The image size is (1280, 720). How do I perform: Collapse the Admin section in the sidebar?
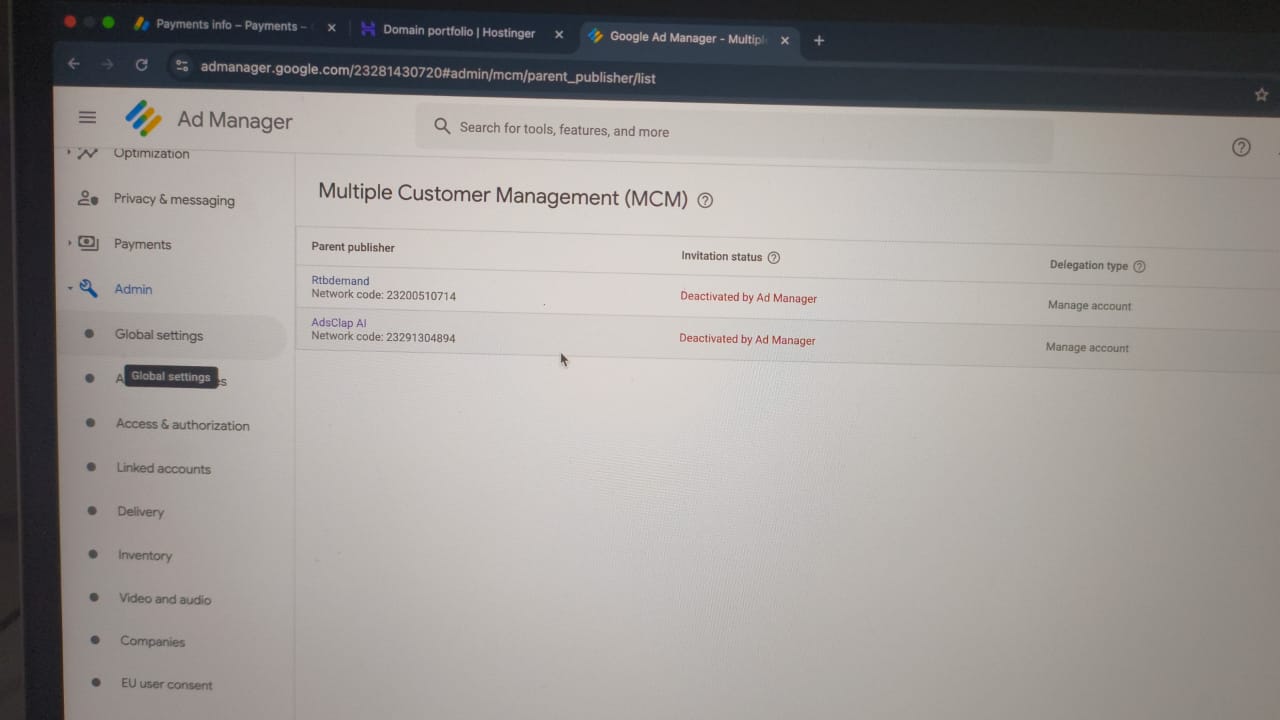pos(70,289)
